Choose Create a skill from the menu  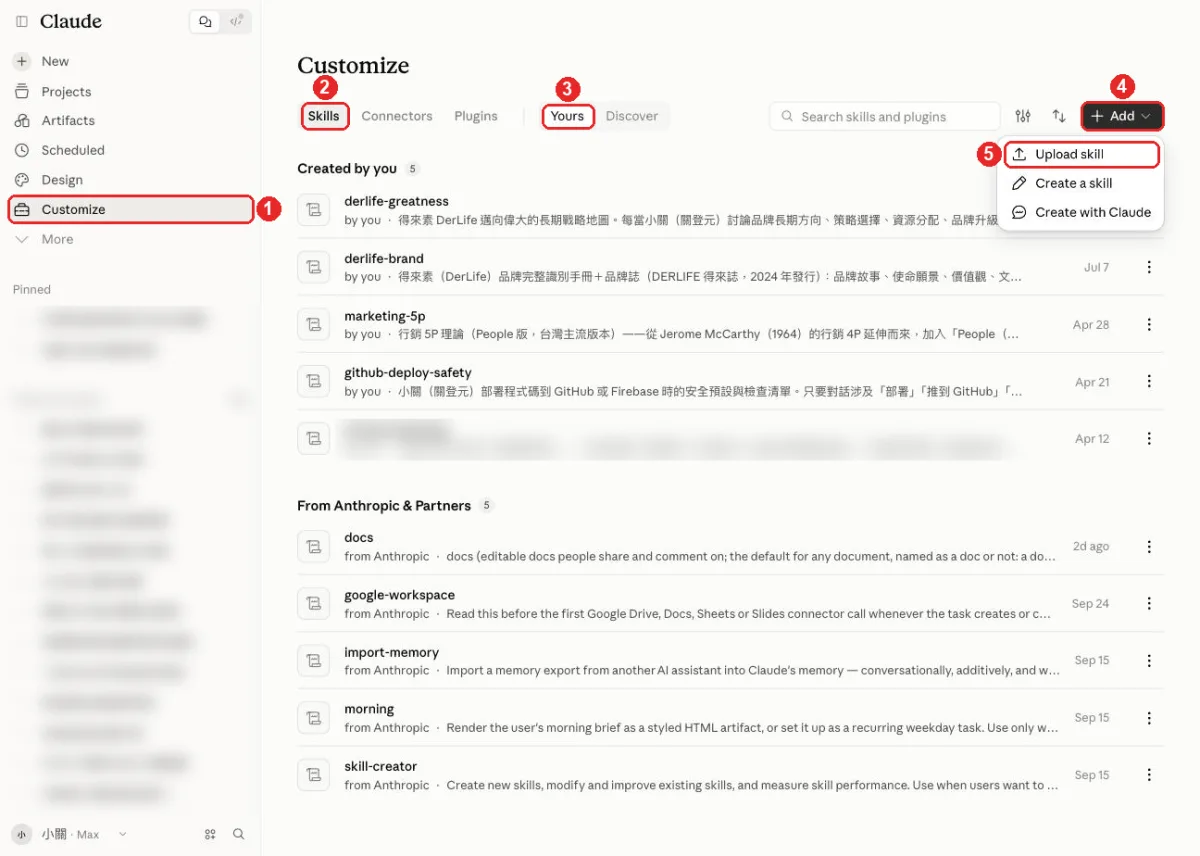coord(1081,183)
